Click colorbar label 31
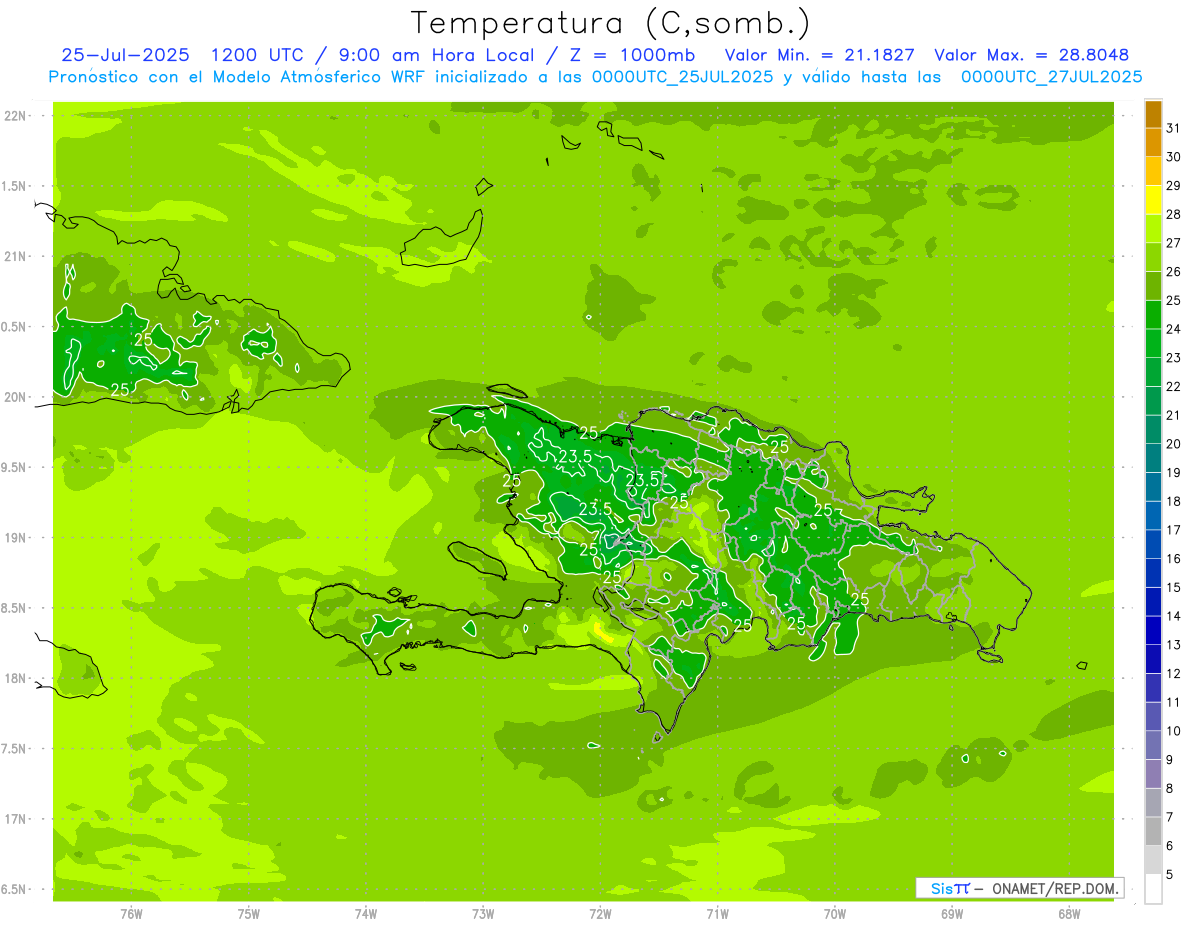The width and height of the screenshot is (1200, 927). tap(1174, 128)
